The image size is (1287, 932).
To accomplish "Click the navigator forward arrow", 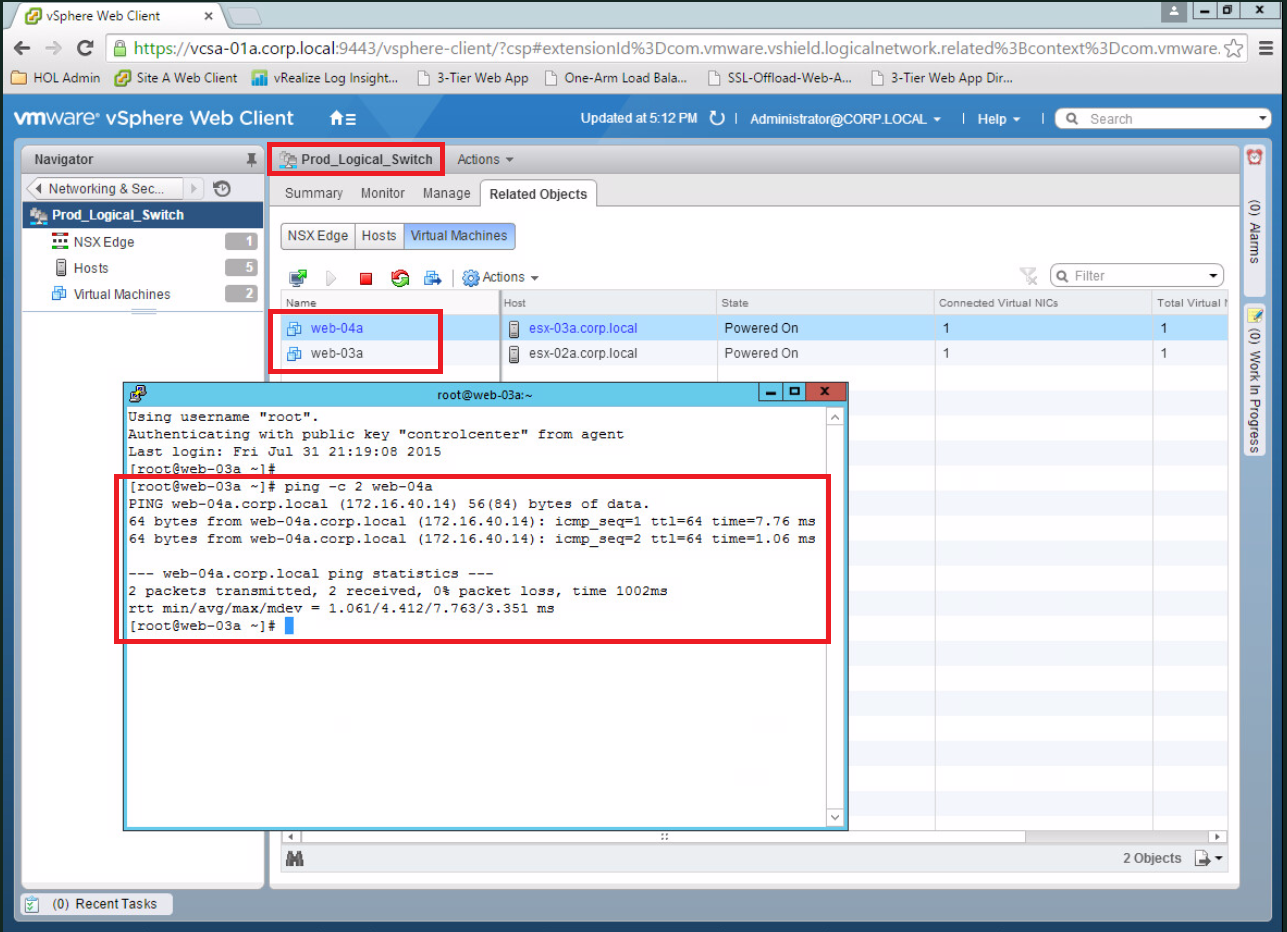I will point(194,188).
